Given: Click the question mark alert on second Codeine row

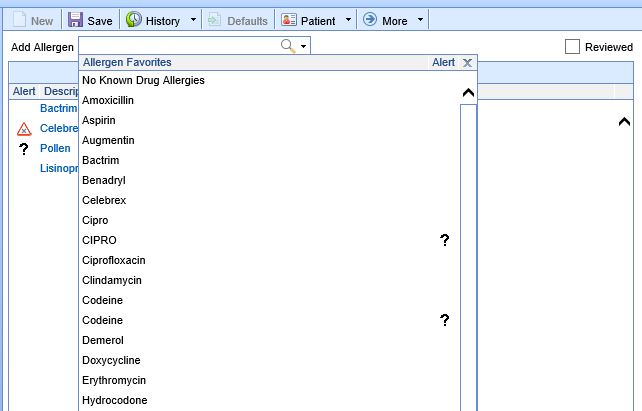Looking at the screenshot, I should pyautogui.click(x=445, y=320).
